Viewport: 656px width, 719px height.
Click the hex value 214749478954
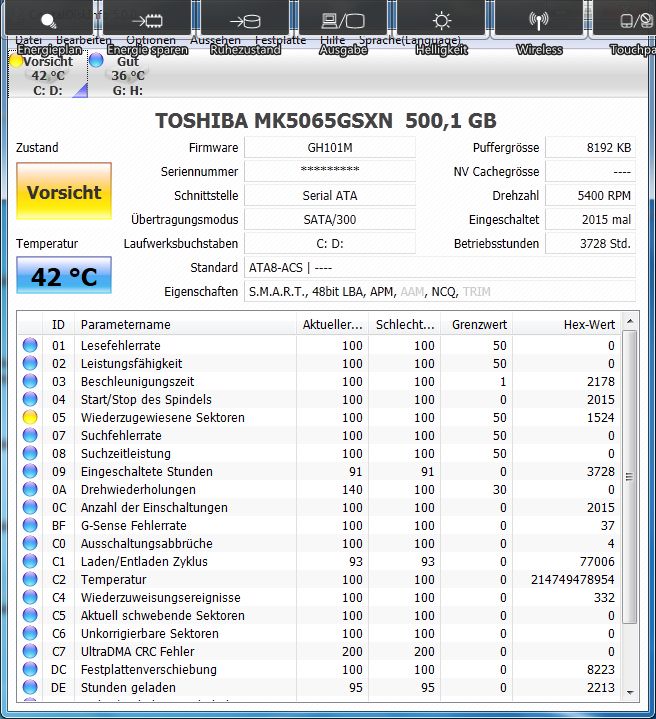(573, 580)
